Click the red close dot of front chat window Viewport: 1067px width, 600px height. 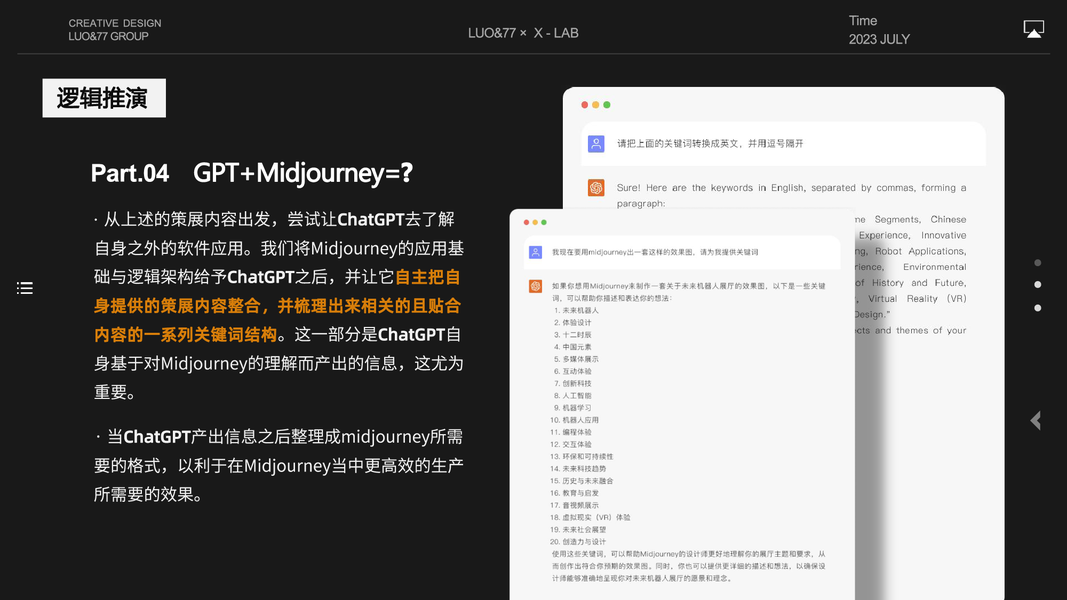tap(526, 222)
